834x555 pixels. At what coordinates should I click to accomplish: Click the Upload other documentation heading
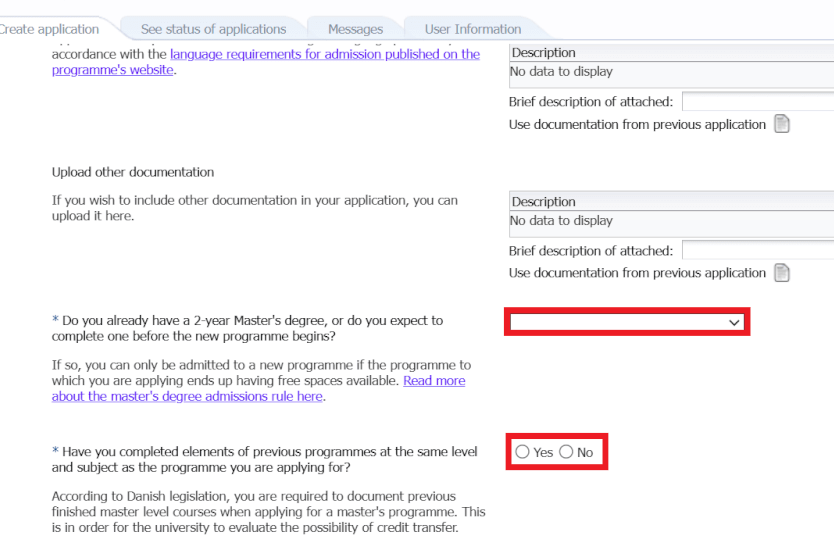(133, 172)
